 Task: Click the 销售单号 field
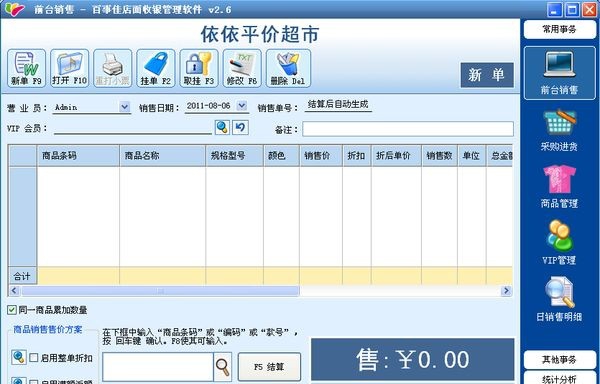[338, 105]
